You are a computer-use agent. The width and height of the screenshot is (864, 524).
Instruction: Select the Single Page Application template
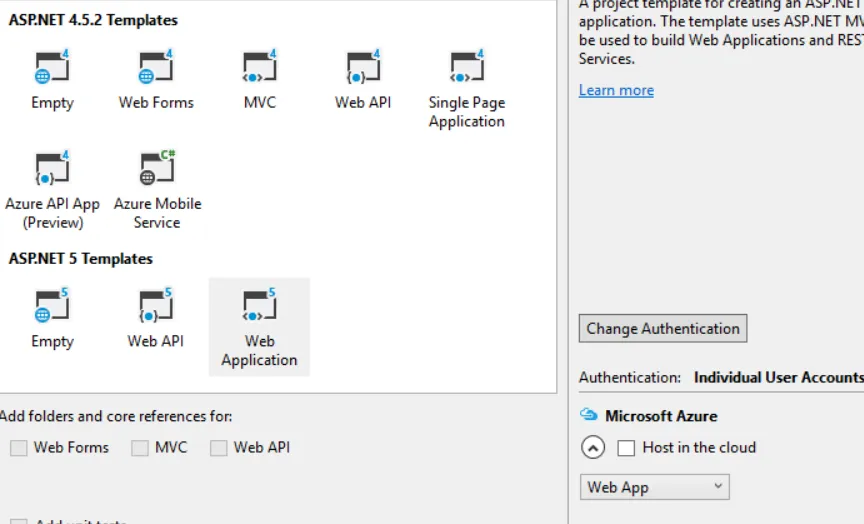tap(466, 68)
